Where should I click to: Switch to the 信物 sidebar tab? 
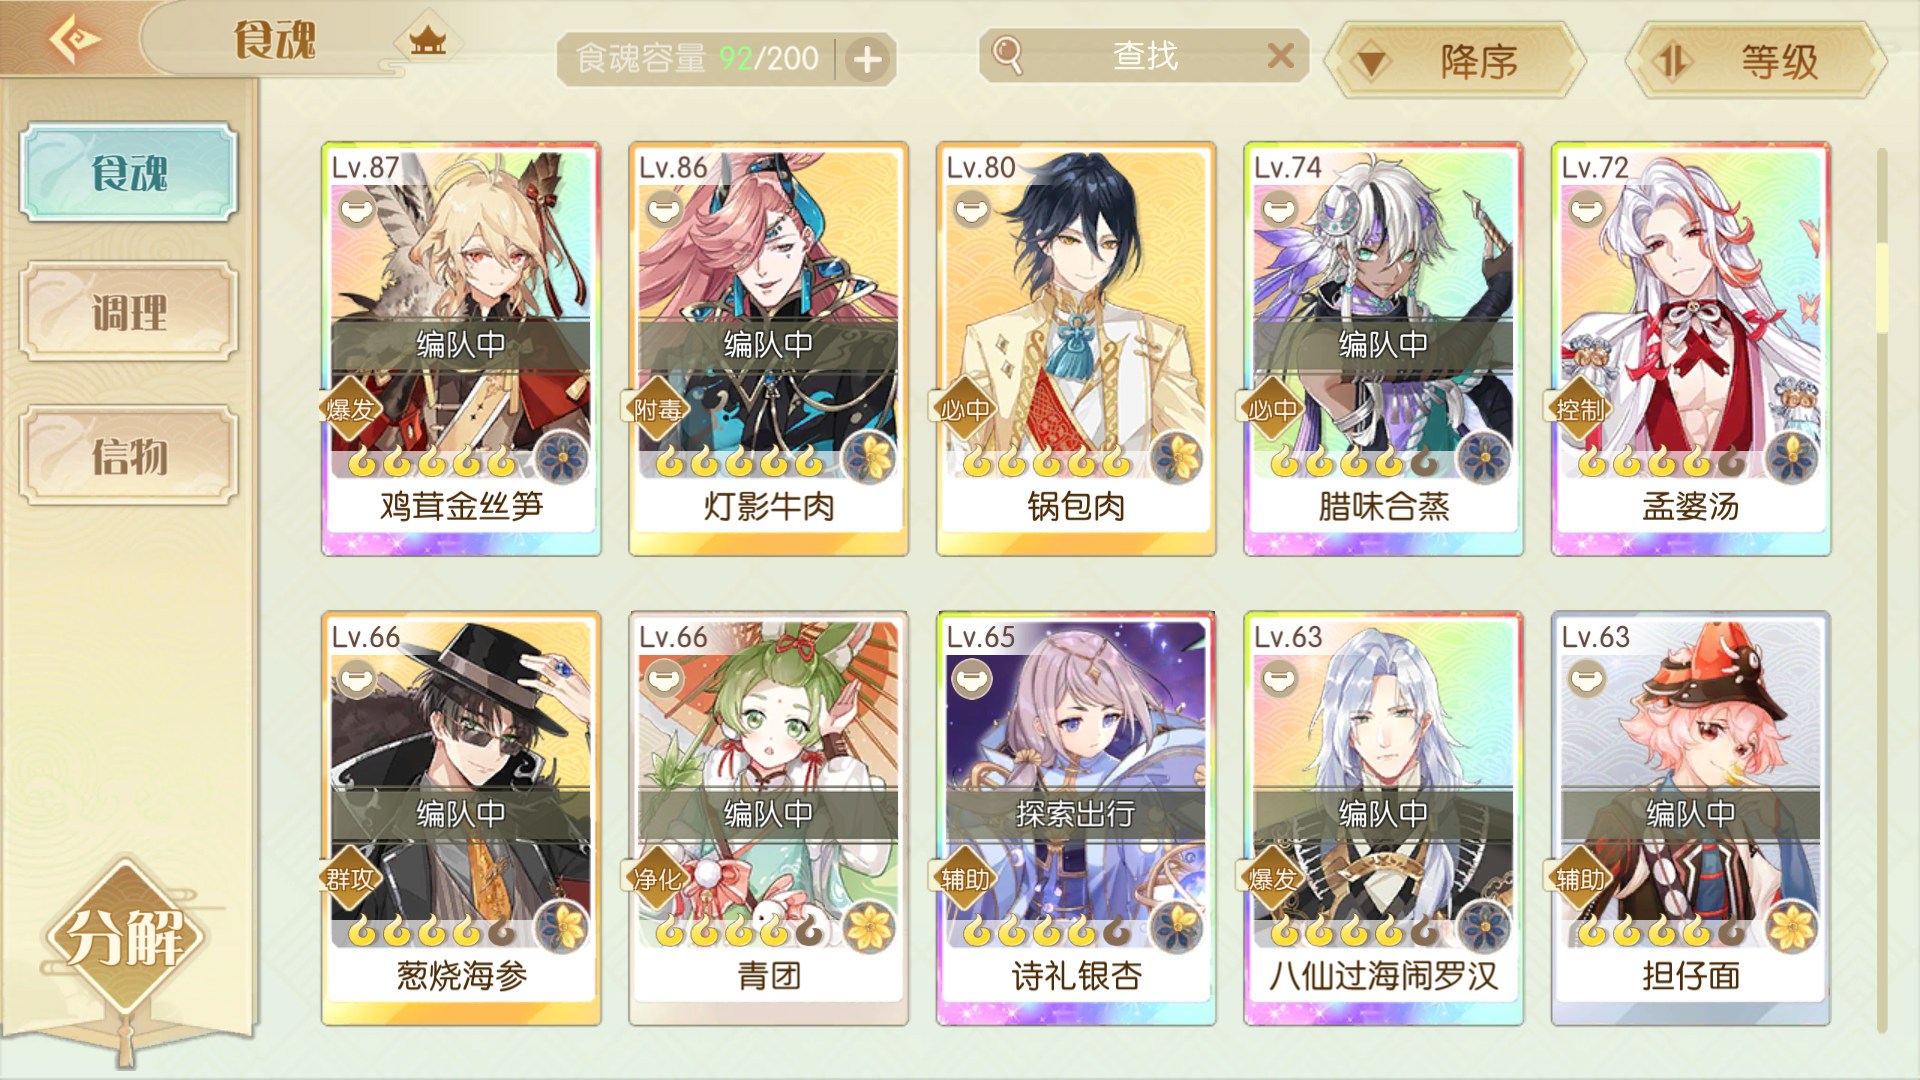(x=129, y=456)
